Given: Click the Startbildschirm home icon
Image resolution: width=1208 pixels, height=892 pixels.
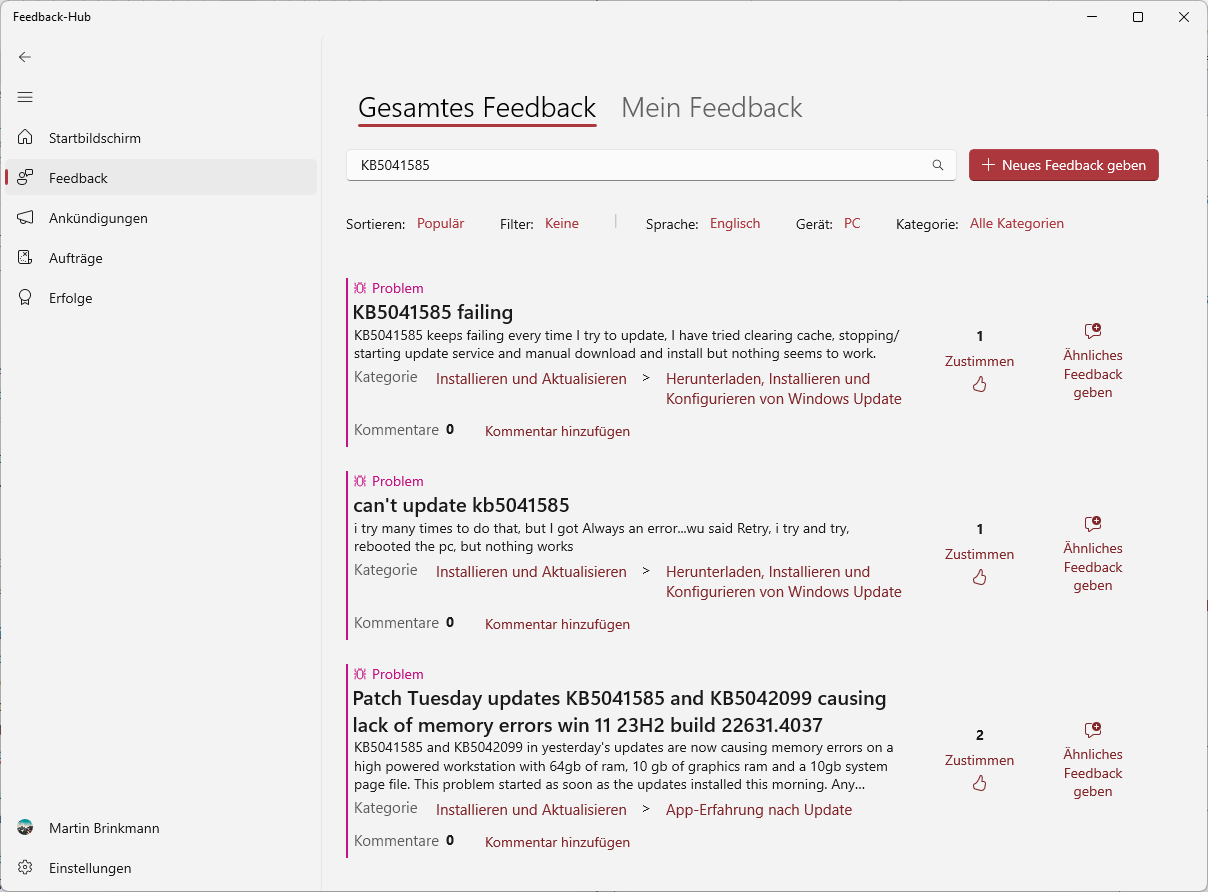Looking at the screenshot, I should click(x=25, y=137).
